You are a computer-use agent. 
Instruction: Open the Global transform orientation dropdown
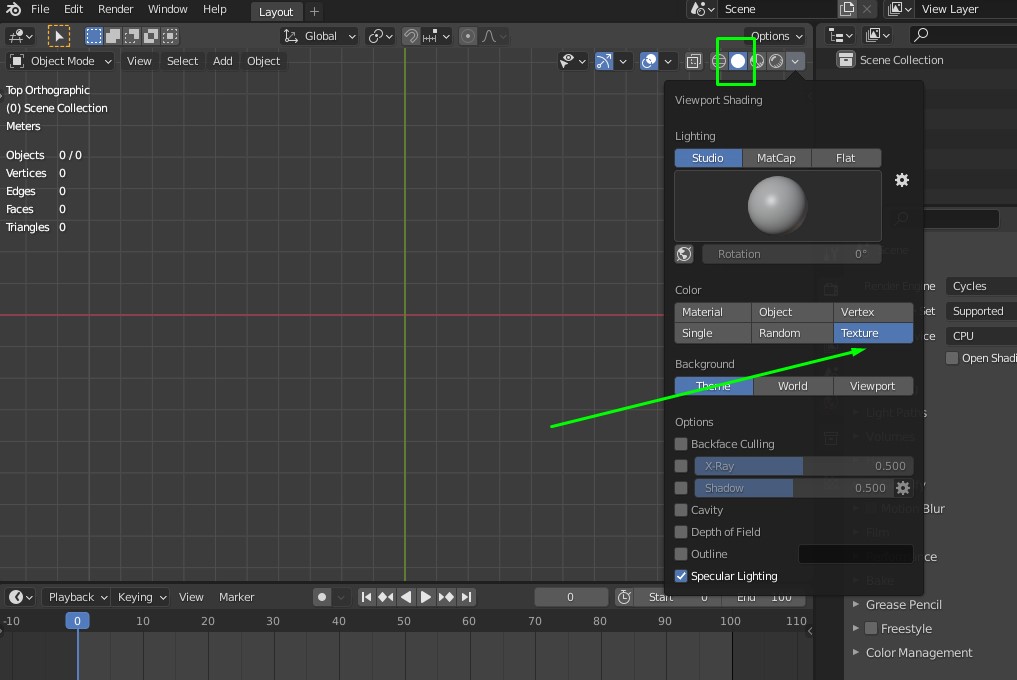click(x=320, y=36)
